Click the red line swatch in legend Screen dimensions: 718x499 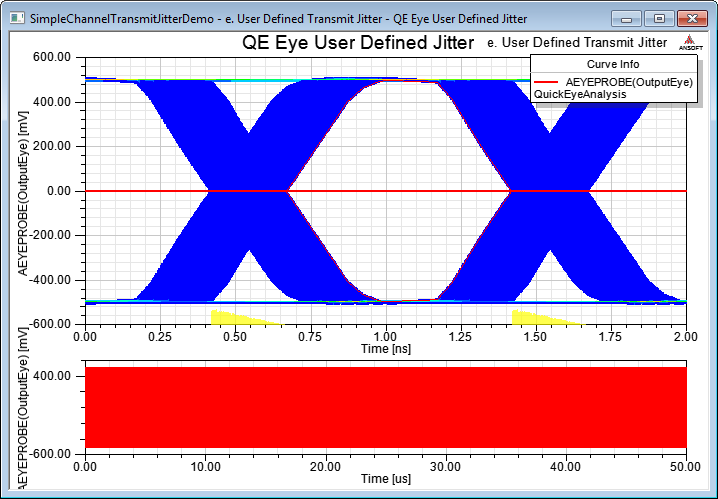[546, 82]
